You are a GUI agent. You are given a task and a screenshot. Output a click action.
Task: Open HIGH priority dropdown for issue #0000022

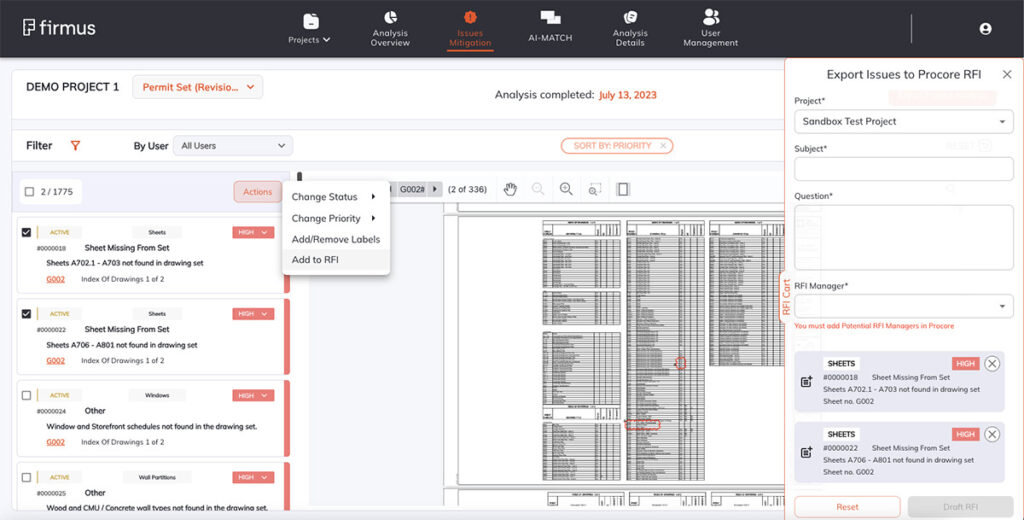(x=253, y=314)
